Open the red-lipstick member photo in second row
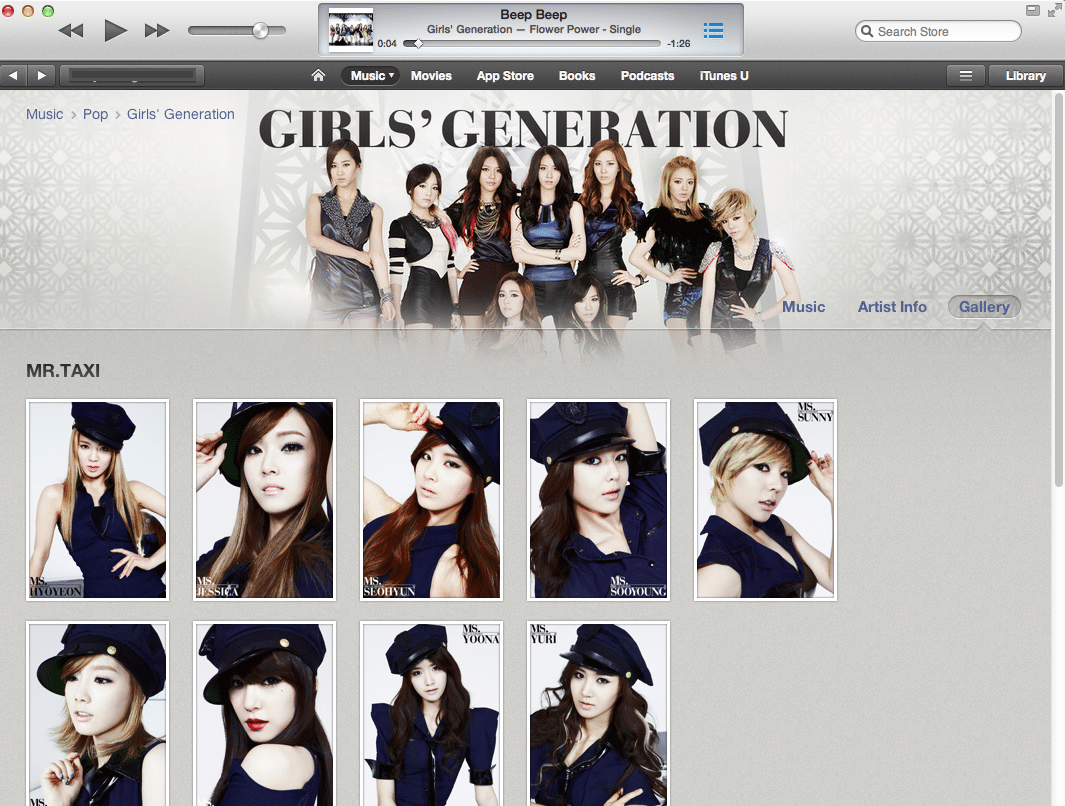This screenshot has width=1065, height=806. point(264,714)
